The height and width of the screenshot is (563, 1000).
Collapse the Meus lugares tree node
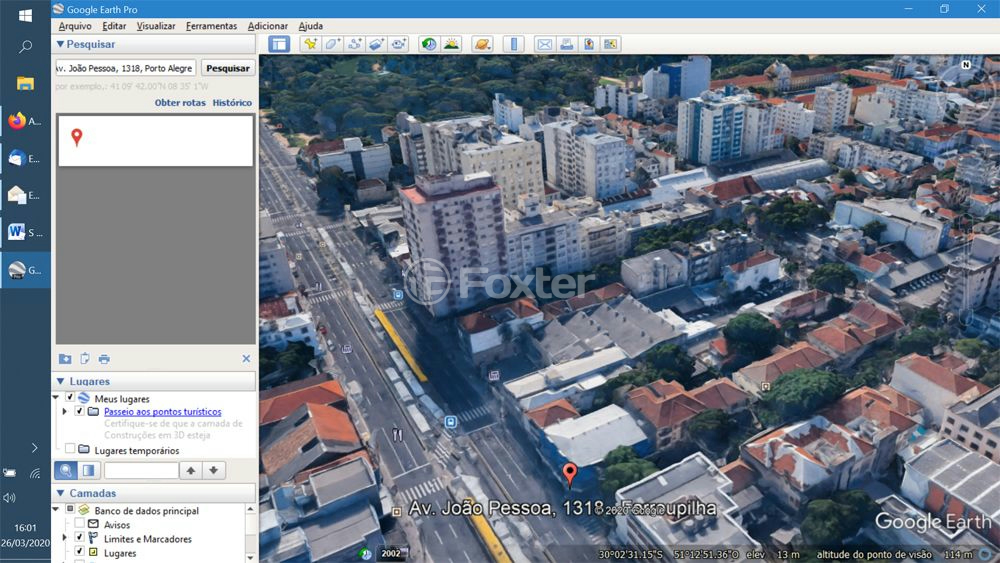coord(56,398)
